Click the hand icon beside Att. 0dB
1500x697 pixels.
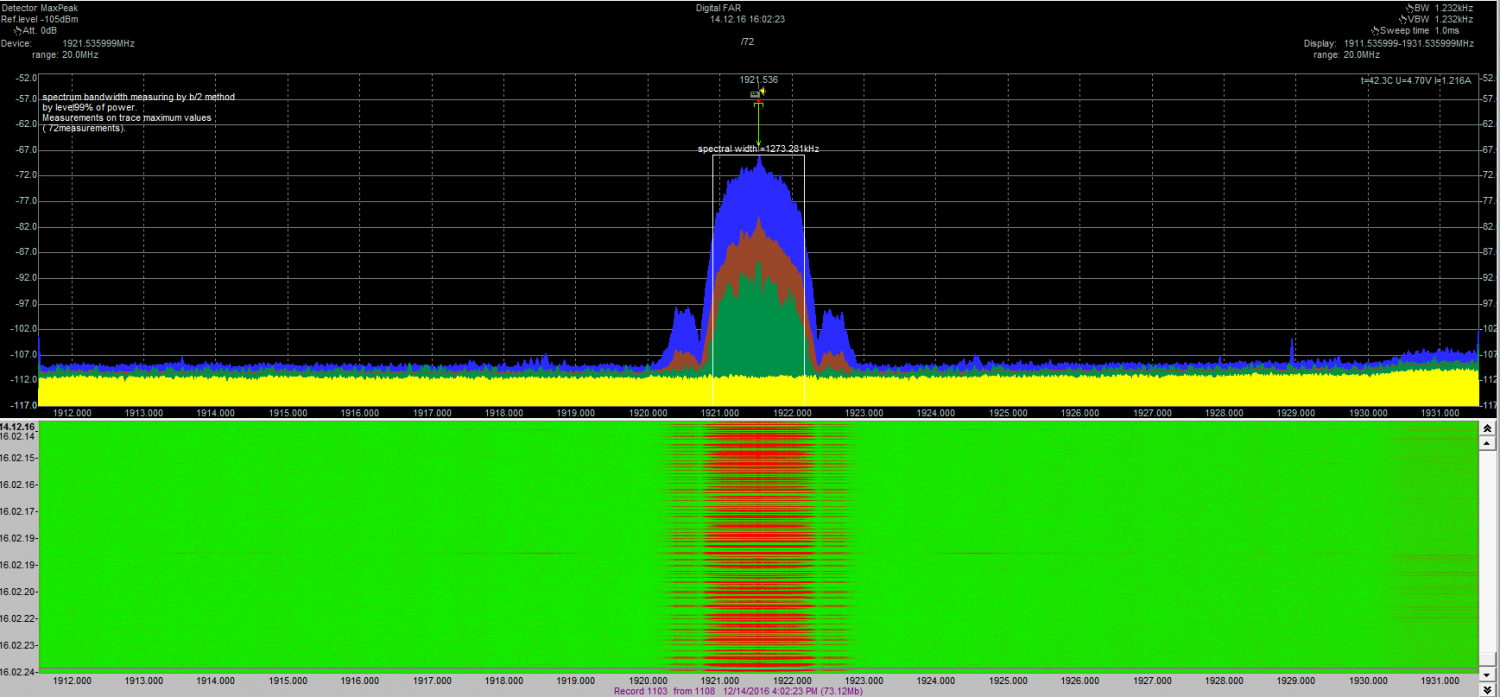[17, 31]
